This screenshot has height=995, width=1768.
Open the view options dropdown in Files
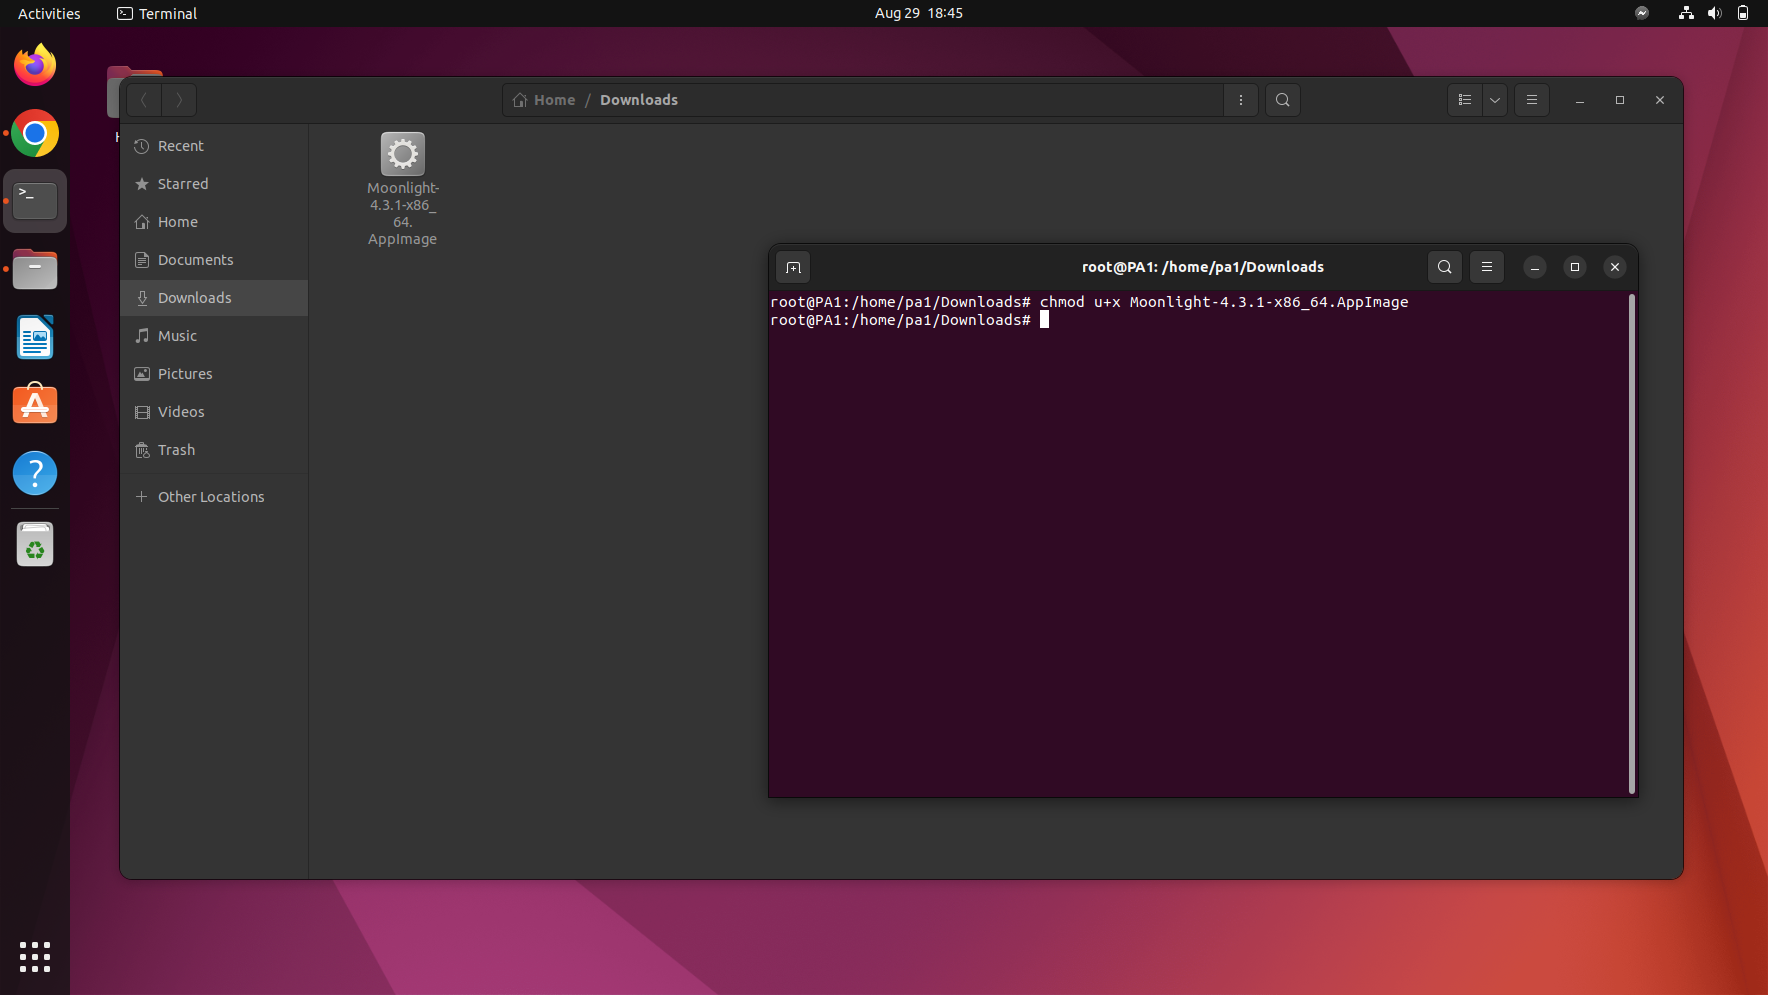(1494, 100)
